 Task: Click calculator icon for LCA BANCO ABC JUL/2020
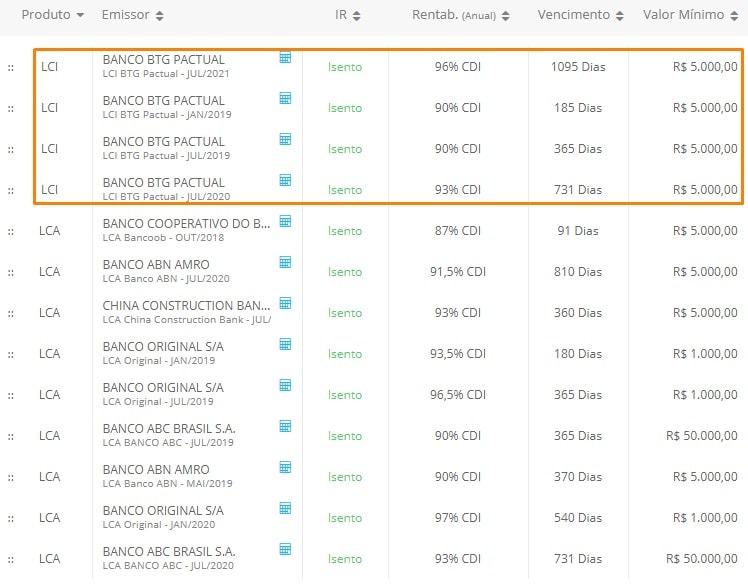point(285,550)
